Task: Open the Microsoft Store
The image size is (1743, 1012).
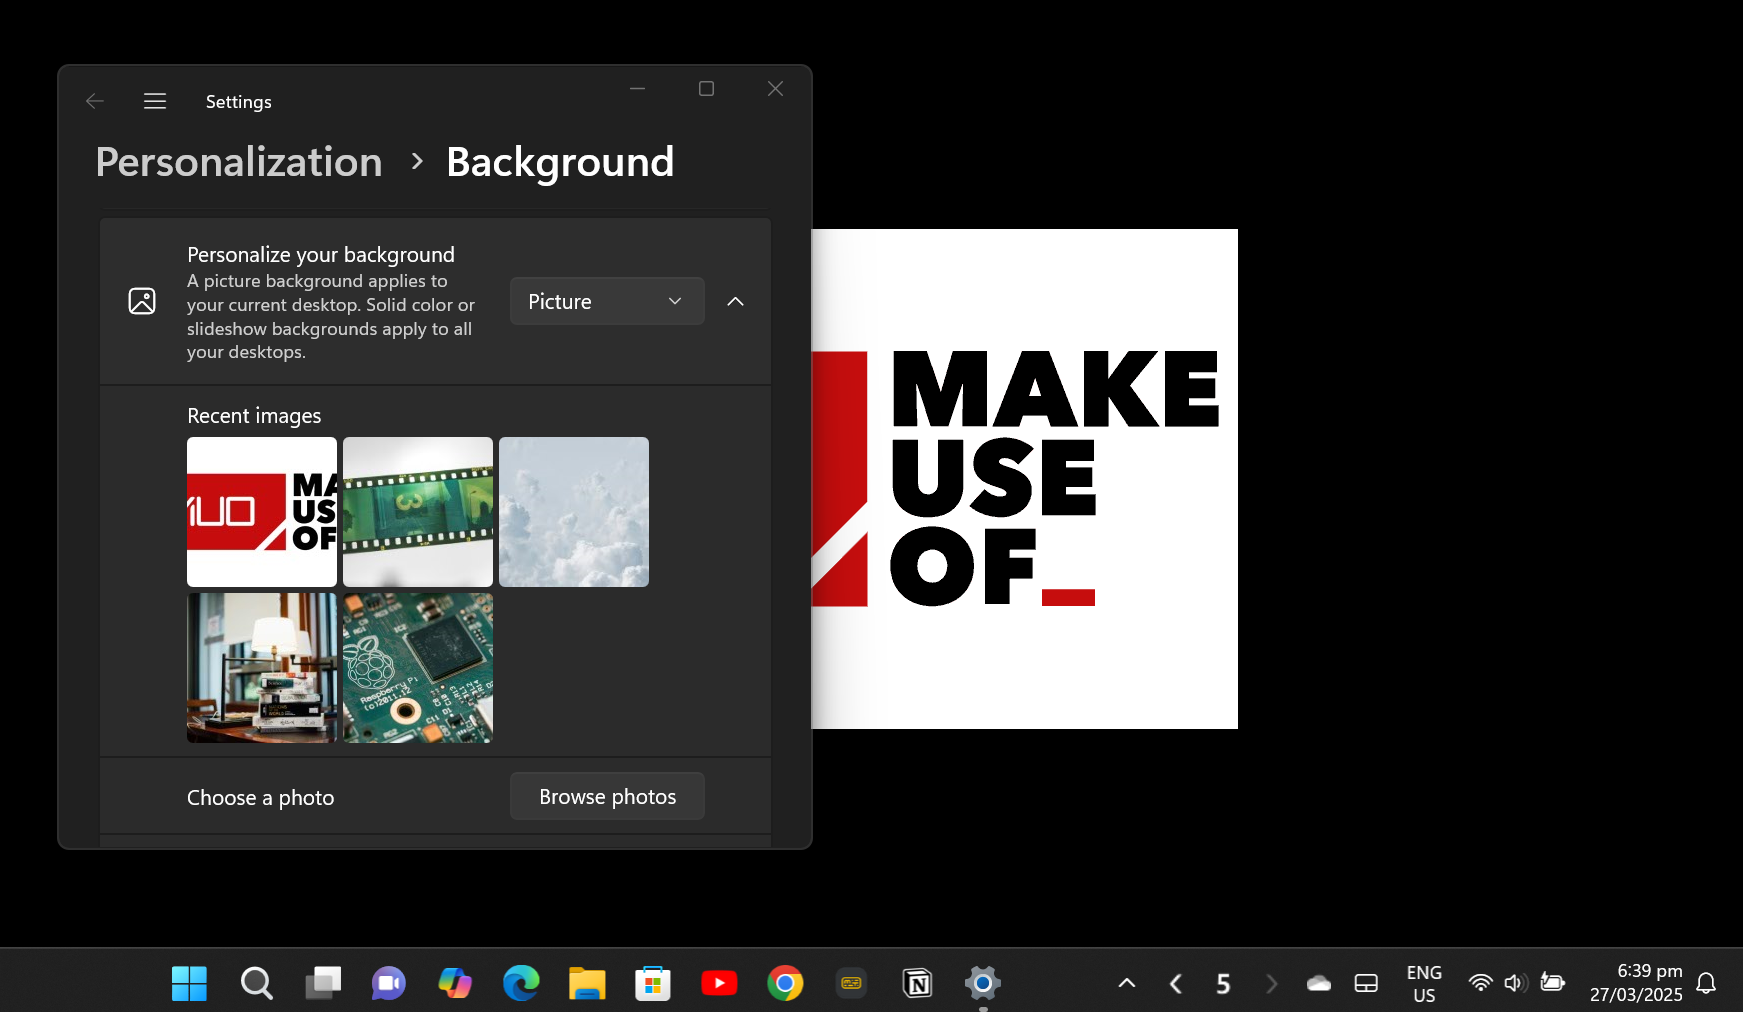Action: point(653,983)
